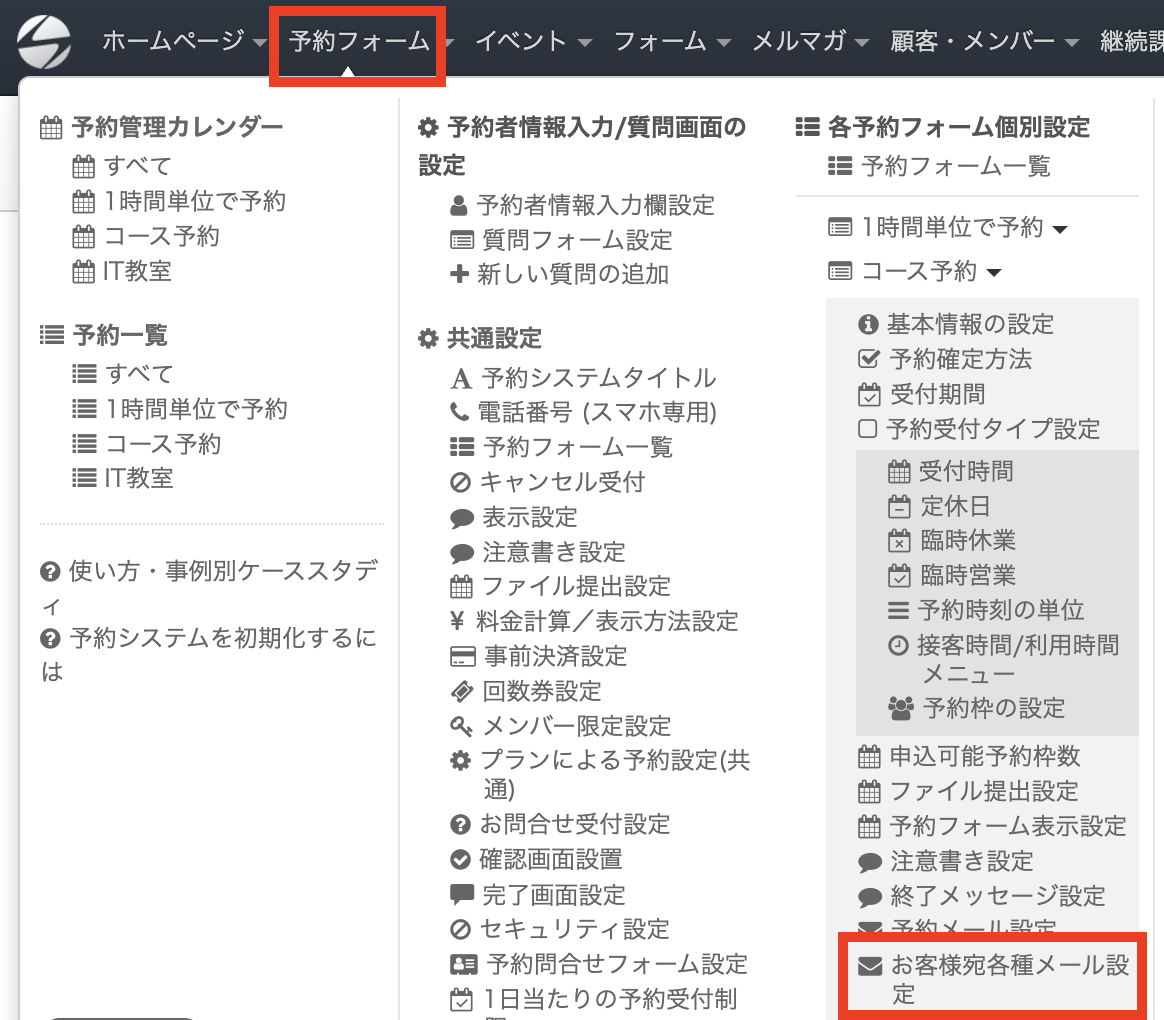Click the envelope icon beside お客様宛各種メール設定

[x=871, y=967]
